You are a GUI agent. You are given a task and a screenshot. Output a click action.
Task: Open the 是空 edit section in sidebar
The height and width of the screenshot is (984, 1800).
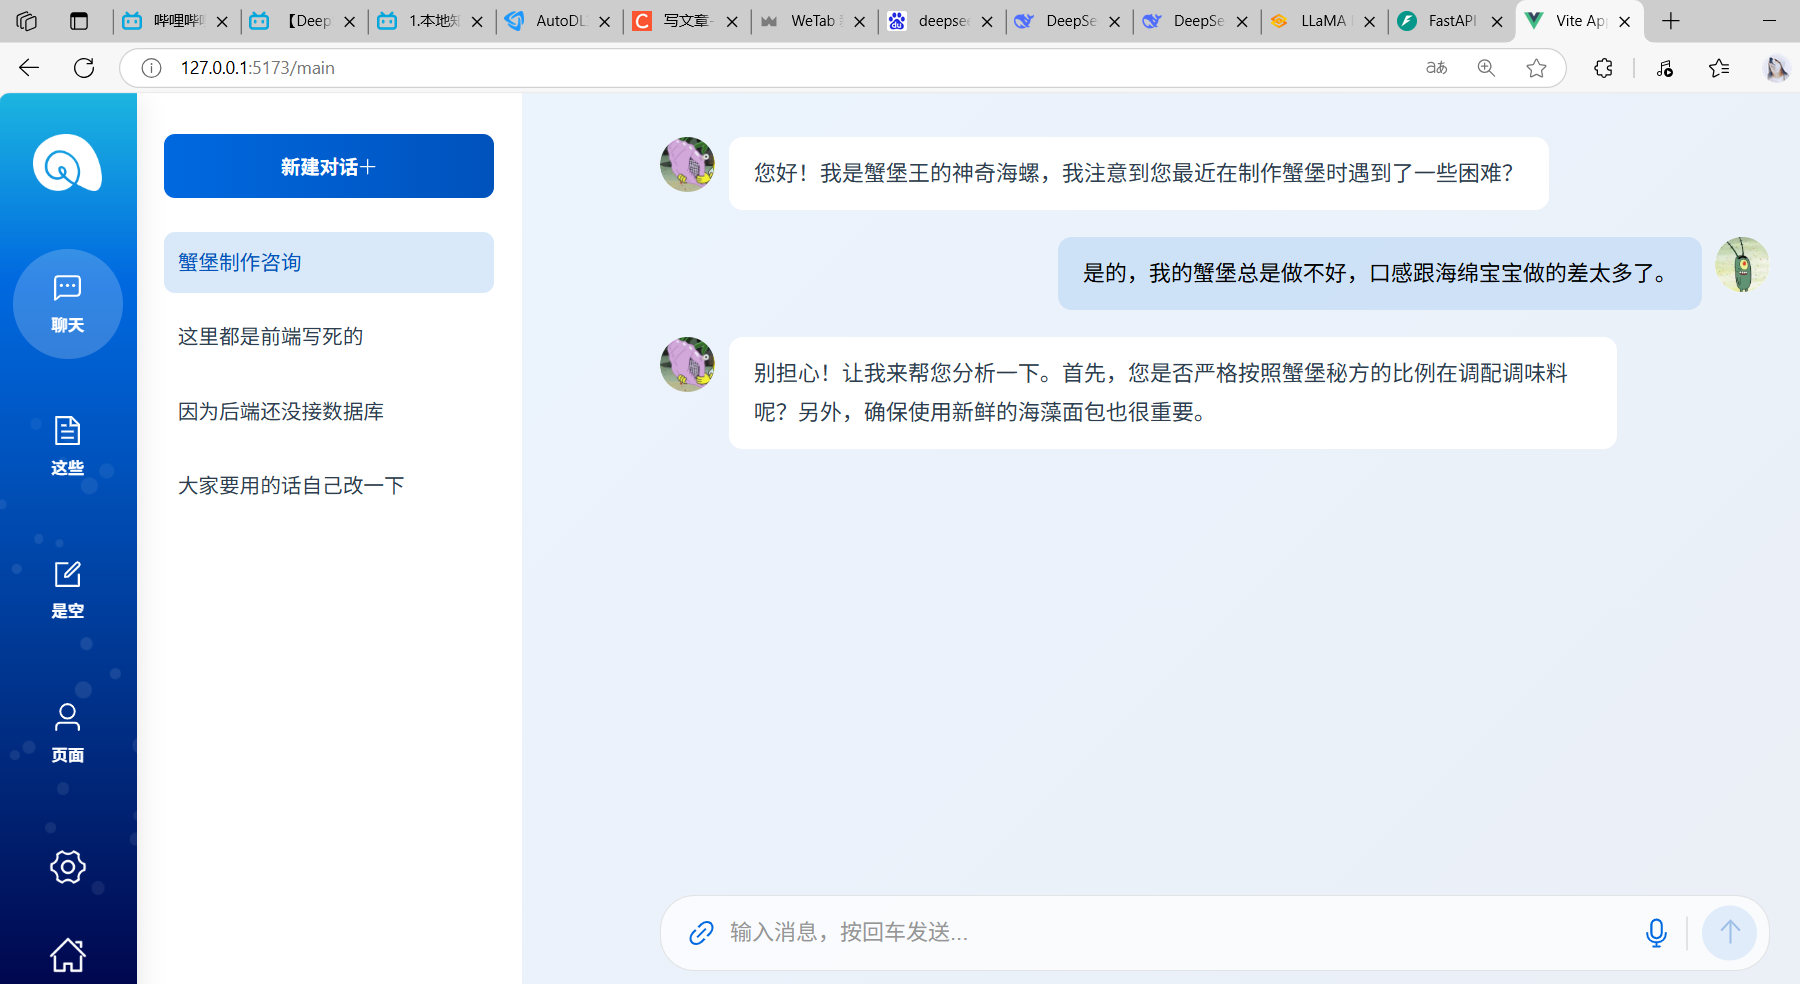(x=67, y=589)
